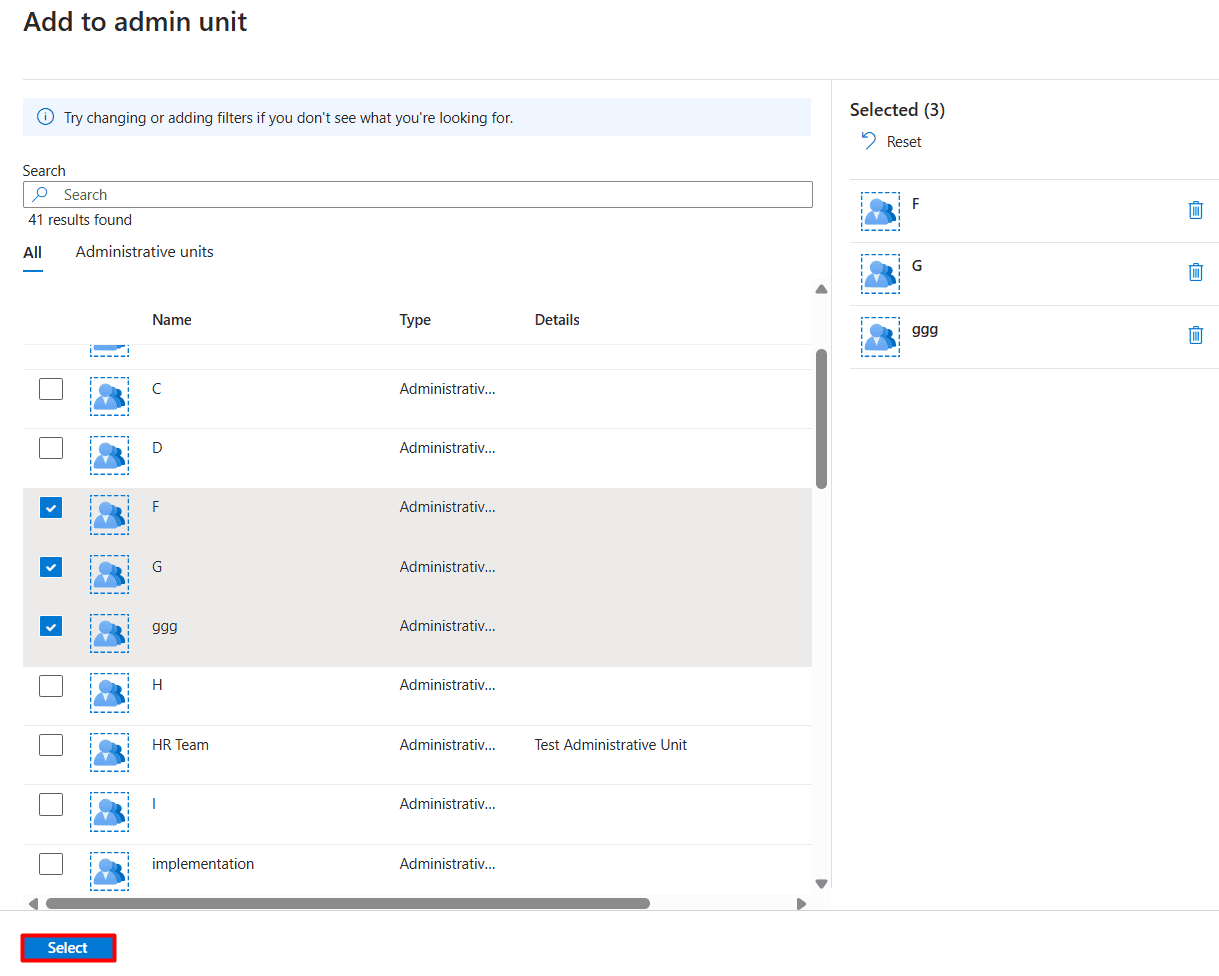Screen dimensions: 1219x976
Task: Click the admin unit icon for implementation
Action: (x=109, y=871)
